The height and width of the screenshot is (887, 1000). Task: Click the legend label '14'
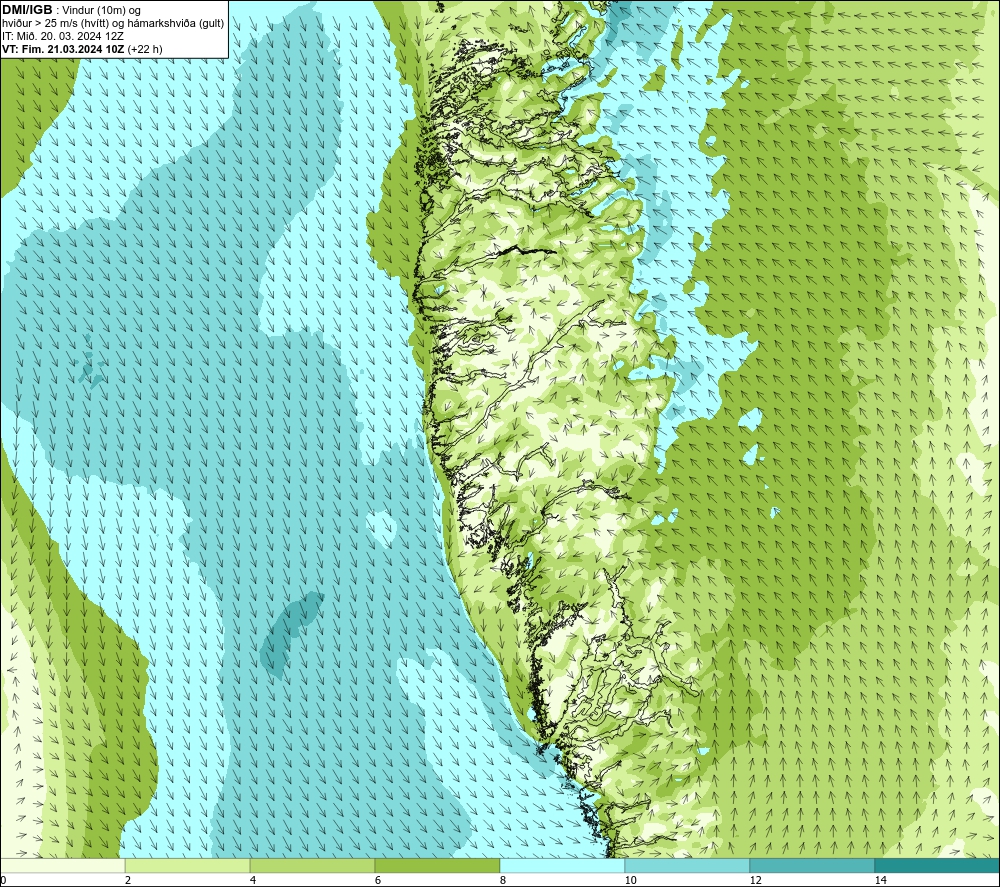pyautogui.click(x=880, y=881)
